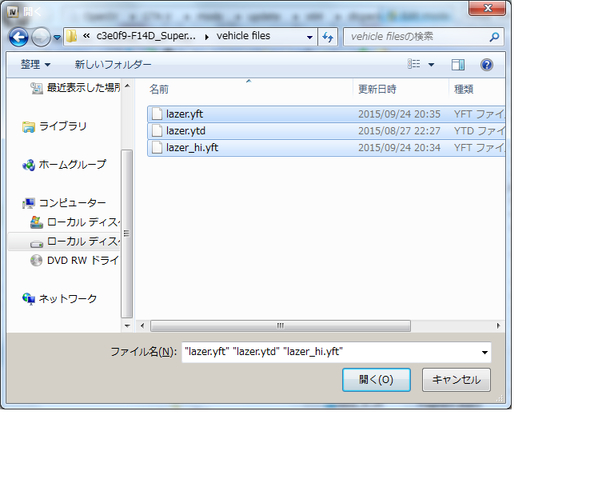Open help with the question mark icon
This screenshot has height=491, width=614.
click(x=487, y=65)
